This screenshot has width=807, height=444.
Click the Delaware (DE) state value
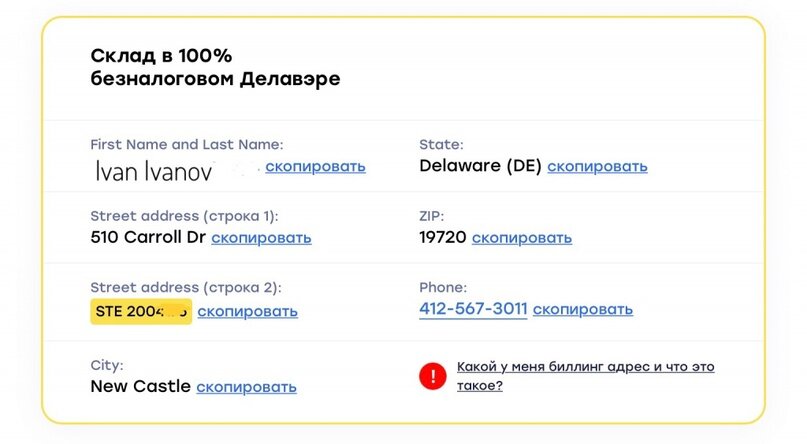480,166
